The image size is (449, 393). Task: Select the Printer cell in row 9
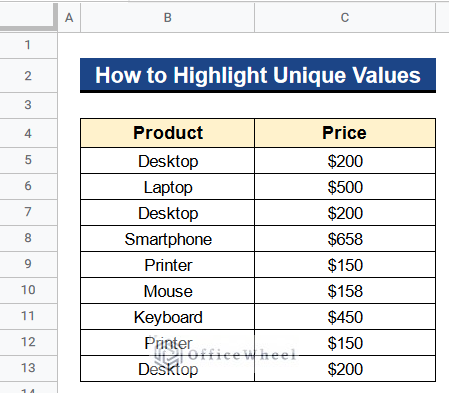pyautogui.click(x=167, y=265)
